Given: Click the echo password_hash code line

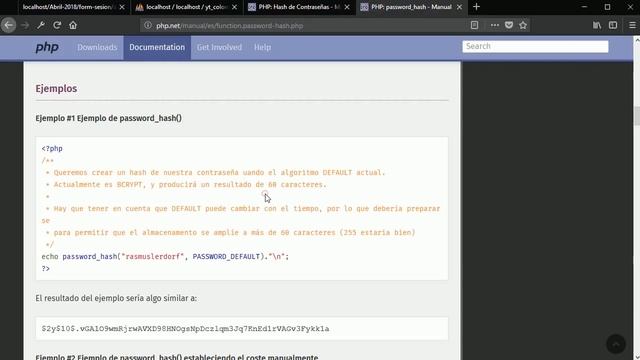Looking at the screenshot, I should coord(165,257).
